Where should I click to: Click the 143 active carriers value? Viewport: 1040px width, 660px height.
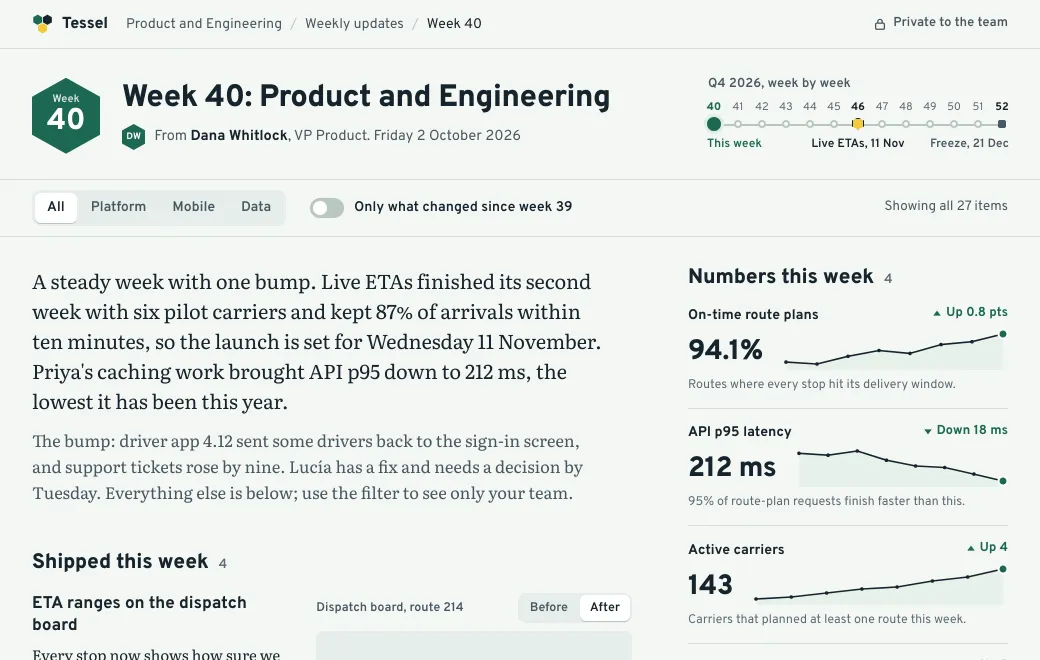(x=710, y=585)
